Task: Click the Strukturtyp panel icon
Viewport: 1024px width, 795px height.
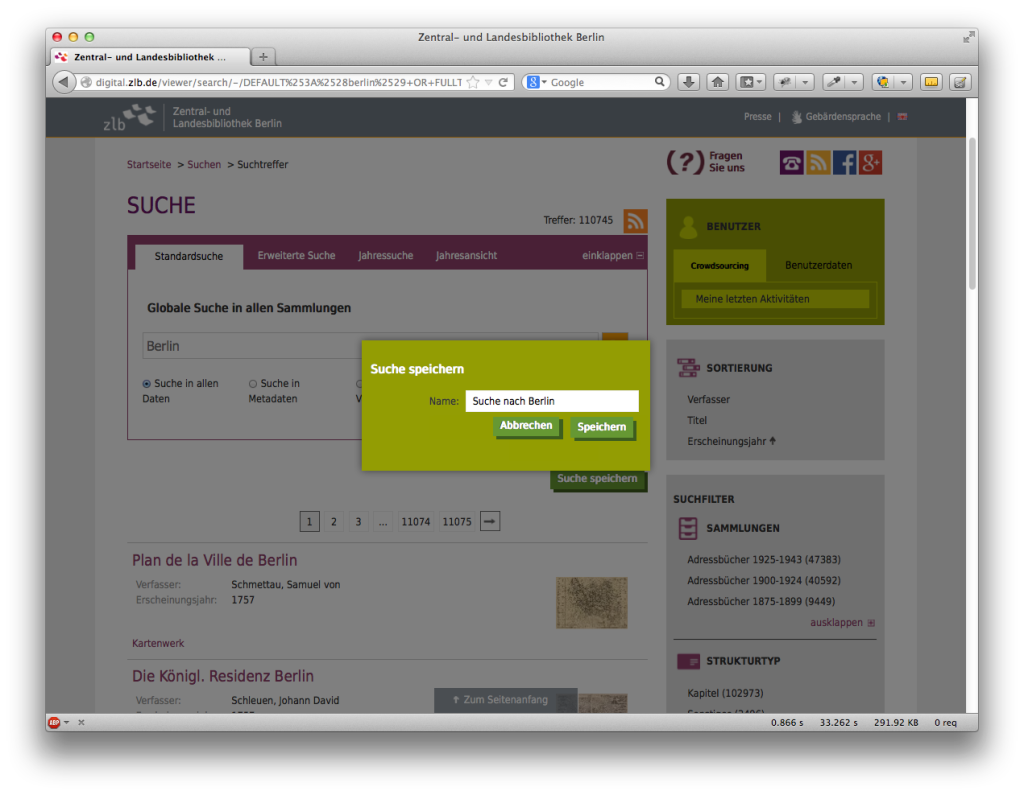Action: [x=688, y=661]
